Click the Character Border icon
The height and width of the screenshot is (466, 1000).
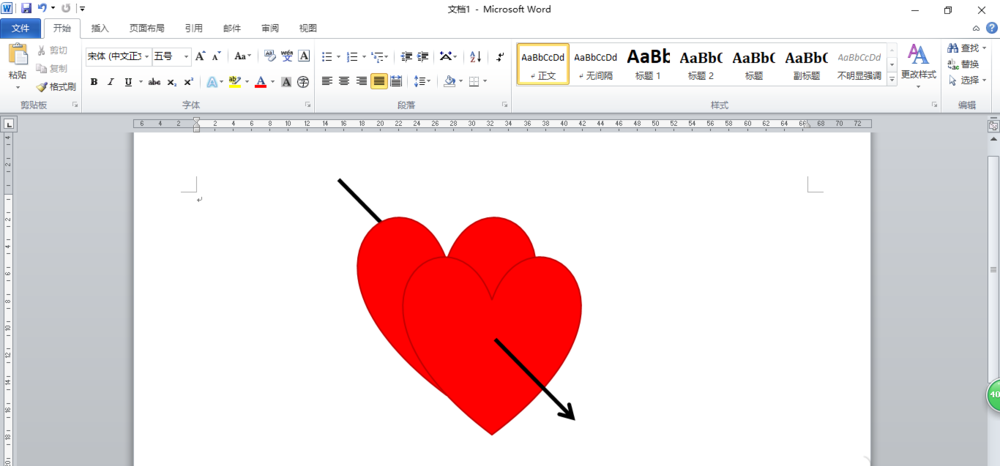[x=304, y=56]
